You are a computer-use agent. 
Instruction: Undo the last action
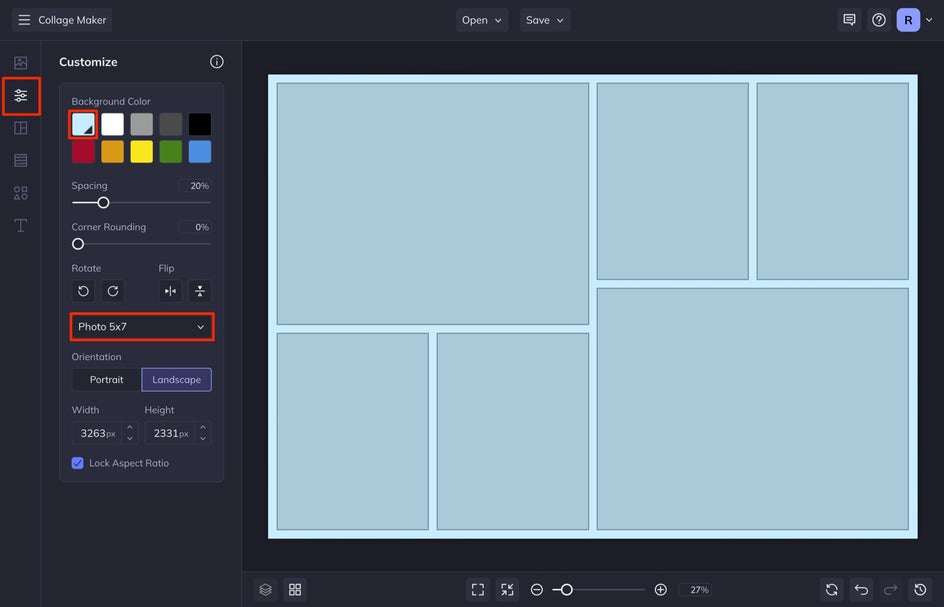[x=861, y=590]
